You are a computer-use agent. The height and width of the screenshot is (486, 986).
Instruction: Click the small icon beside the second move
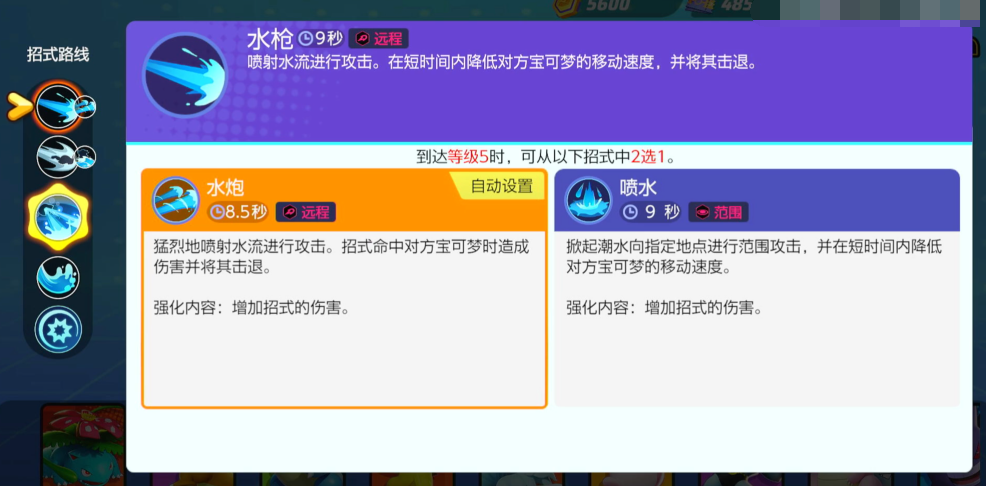pos(86,157)
